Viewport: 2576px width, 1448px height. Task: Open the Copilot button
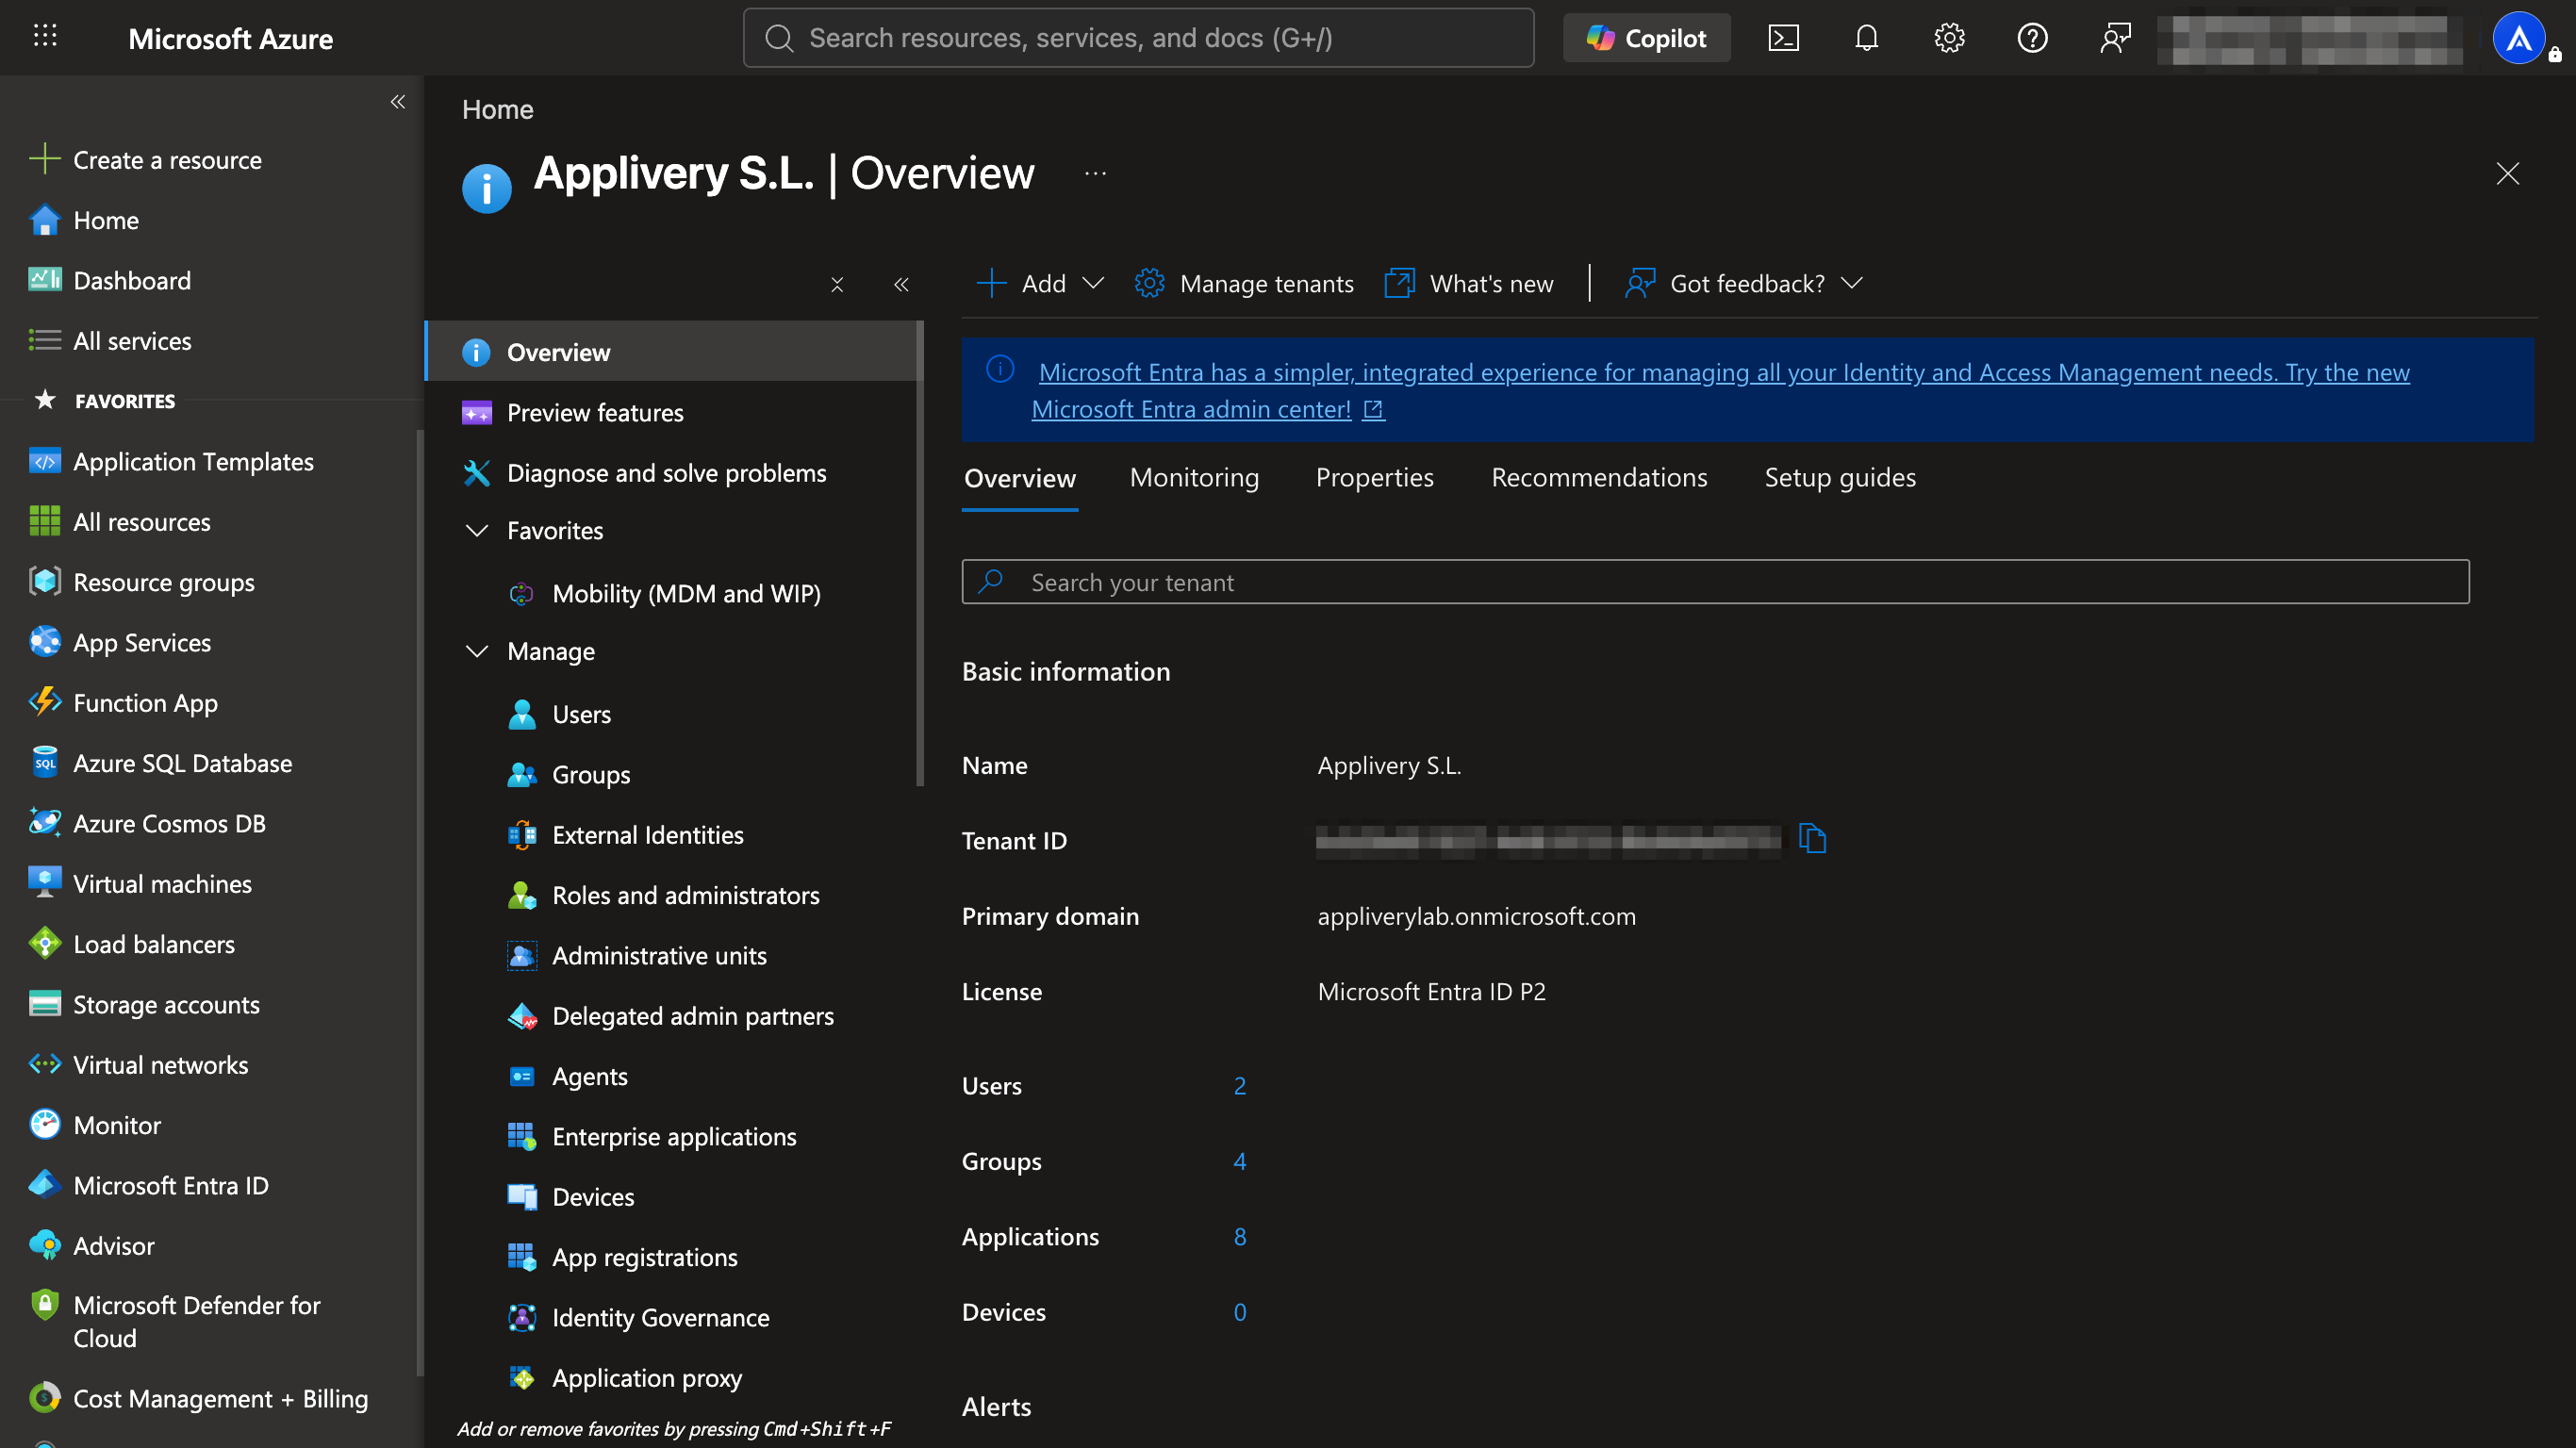[1646, 38]
